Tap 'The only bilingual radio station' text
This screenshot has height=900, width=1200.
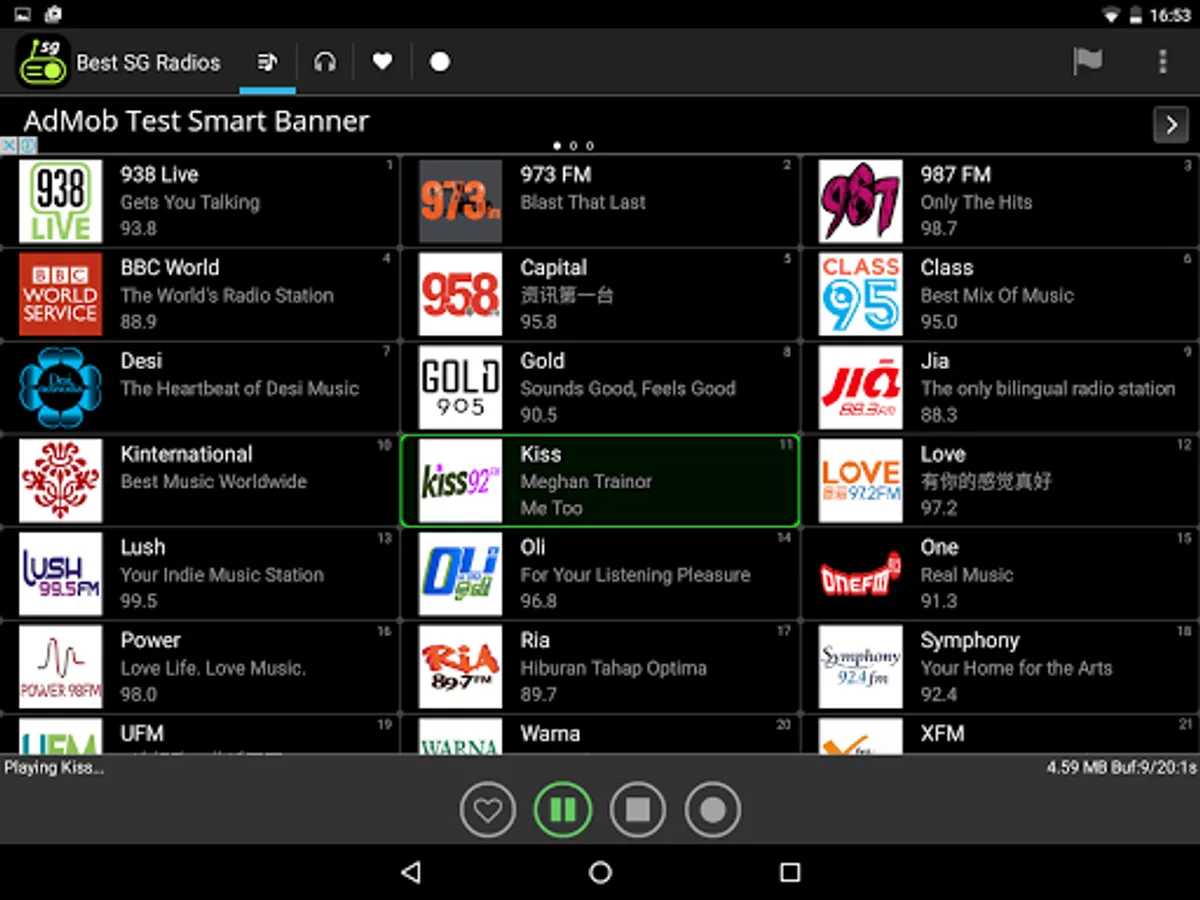click(x=1048, y=388)
